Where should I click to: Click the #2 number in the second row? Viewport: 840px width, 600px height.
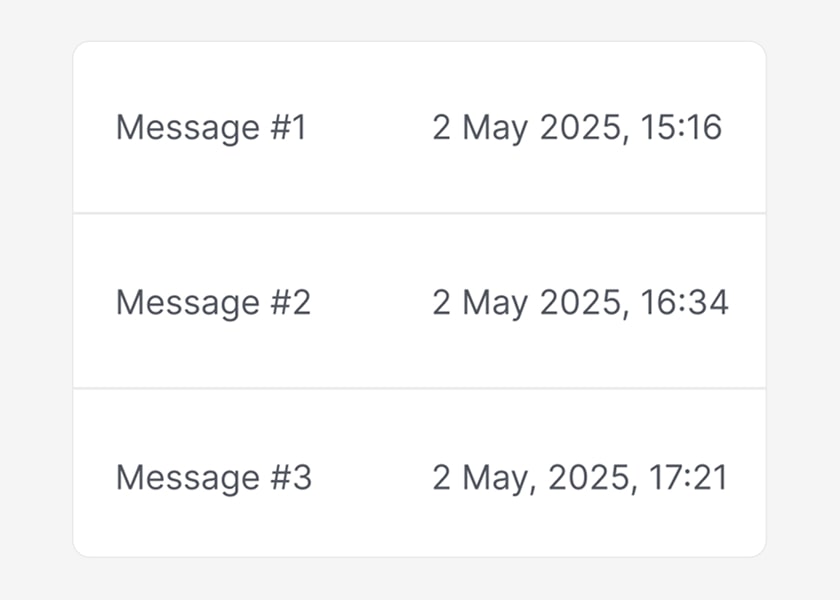tap(289, 302)
